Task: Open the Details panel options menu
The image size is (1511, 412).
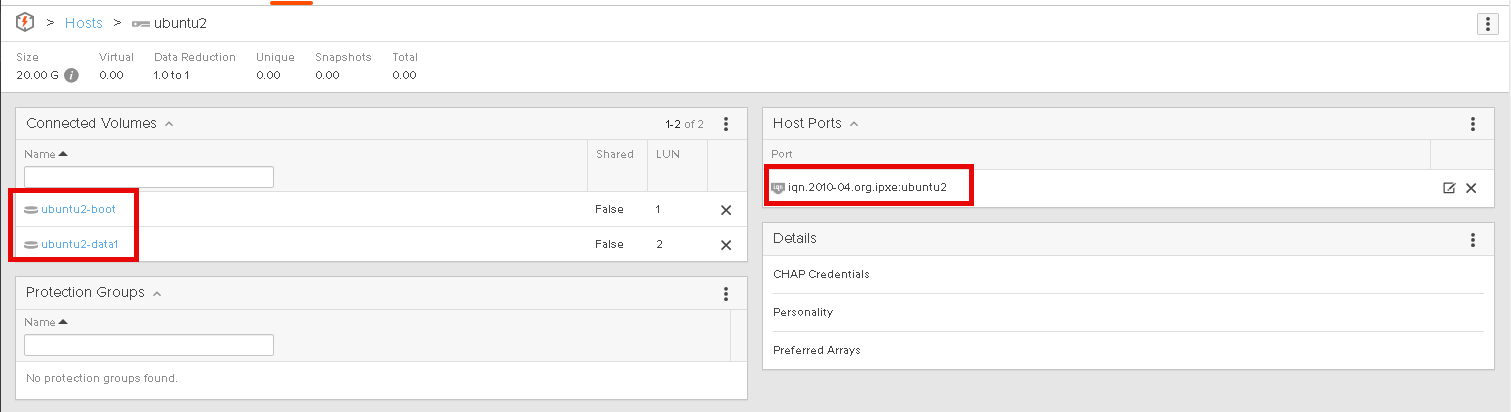Action: point(1472,240)
